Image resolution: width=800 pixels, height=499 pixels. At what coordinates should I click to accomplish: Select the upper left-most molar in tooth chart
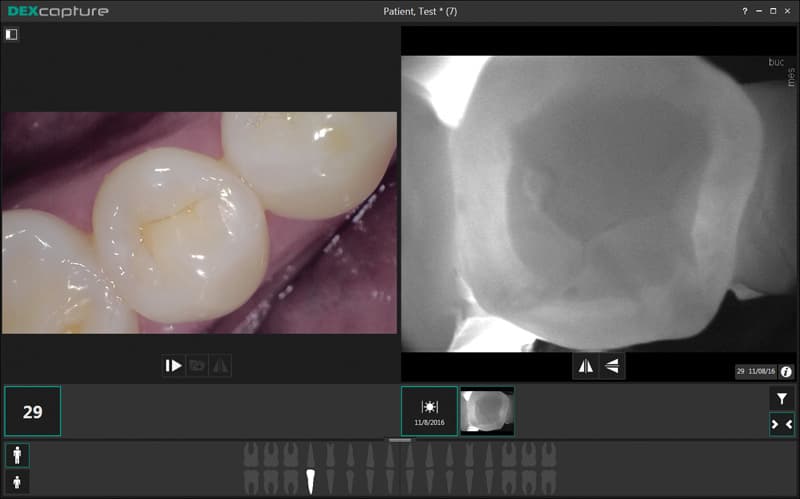[x=251, y=455]
